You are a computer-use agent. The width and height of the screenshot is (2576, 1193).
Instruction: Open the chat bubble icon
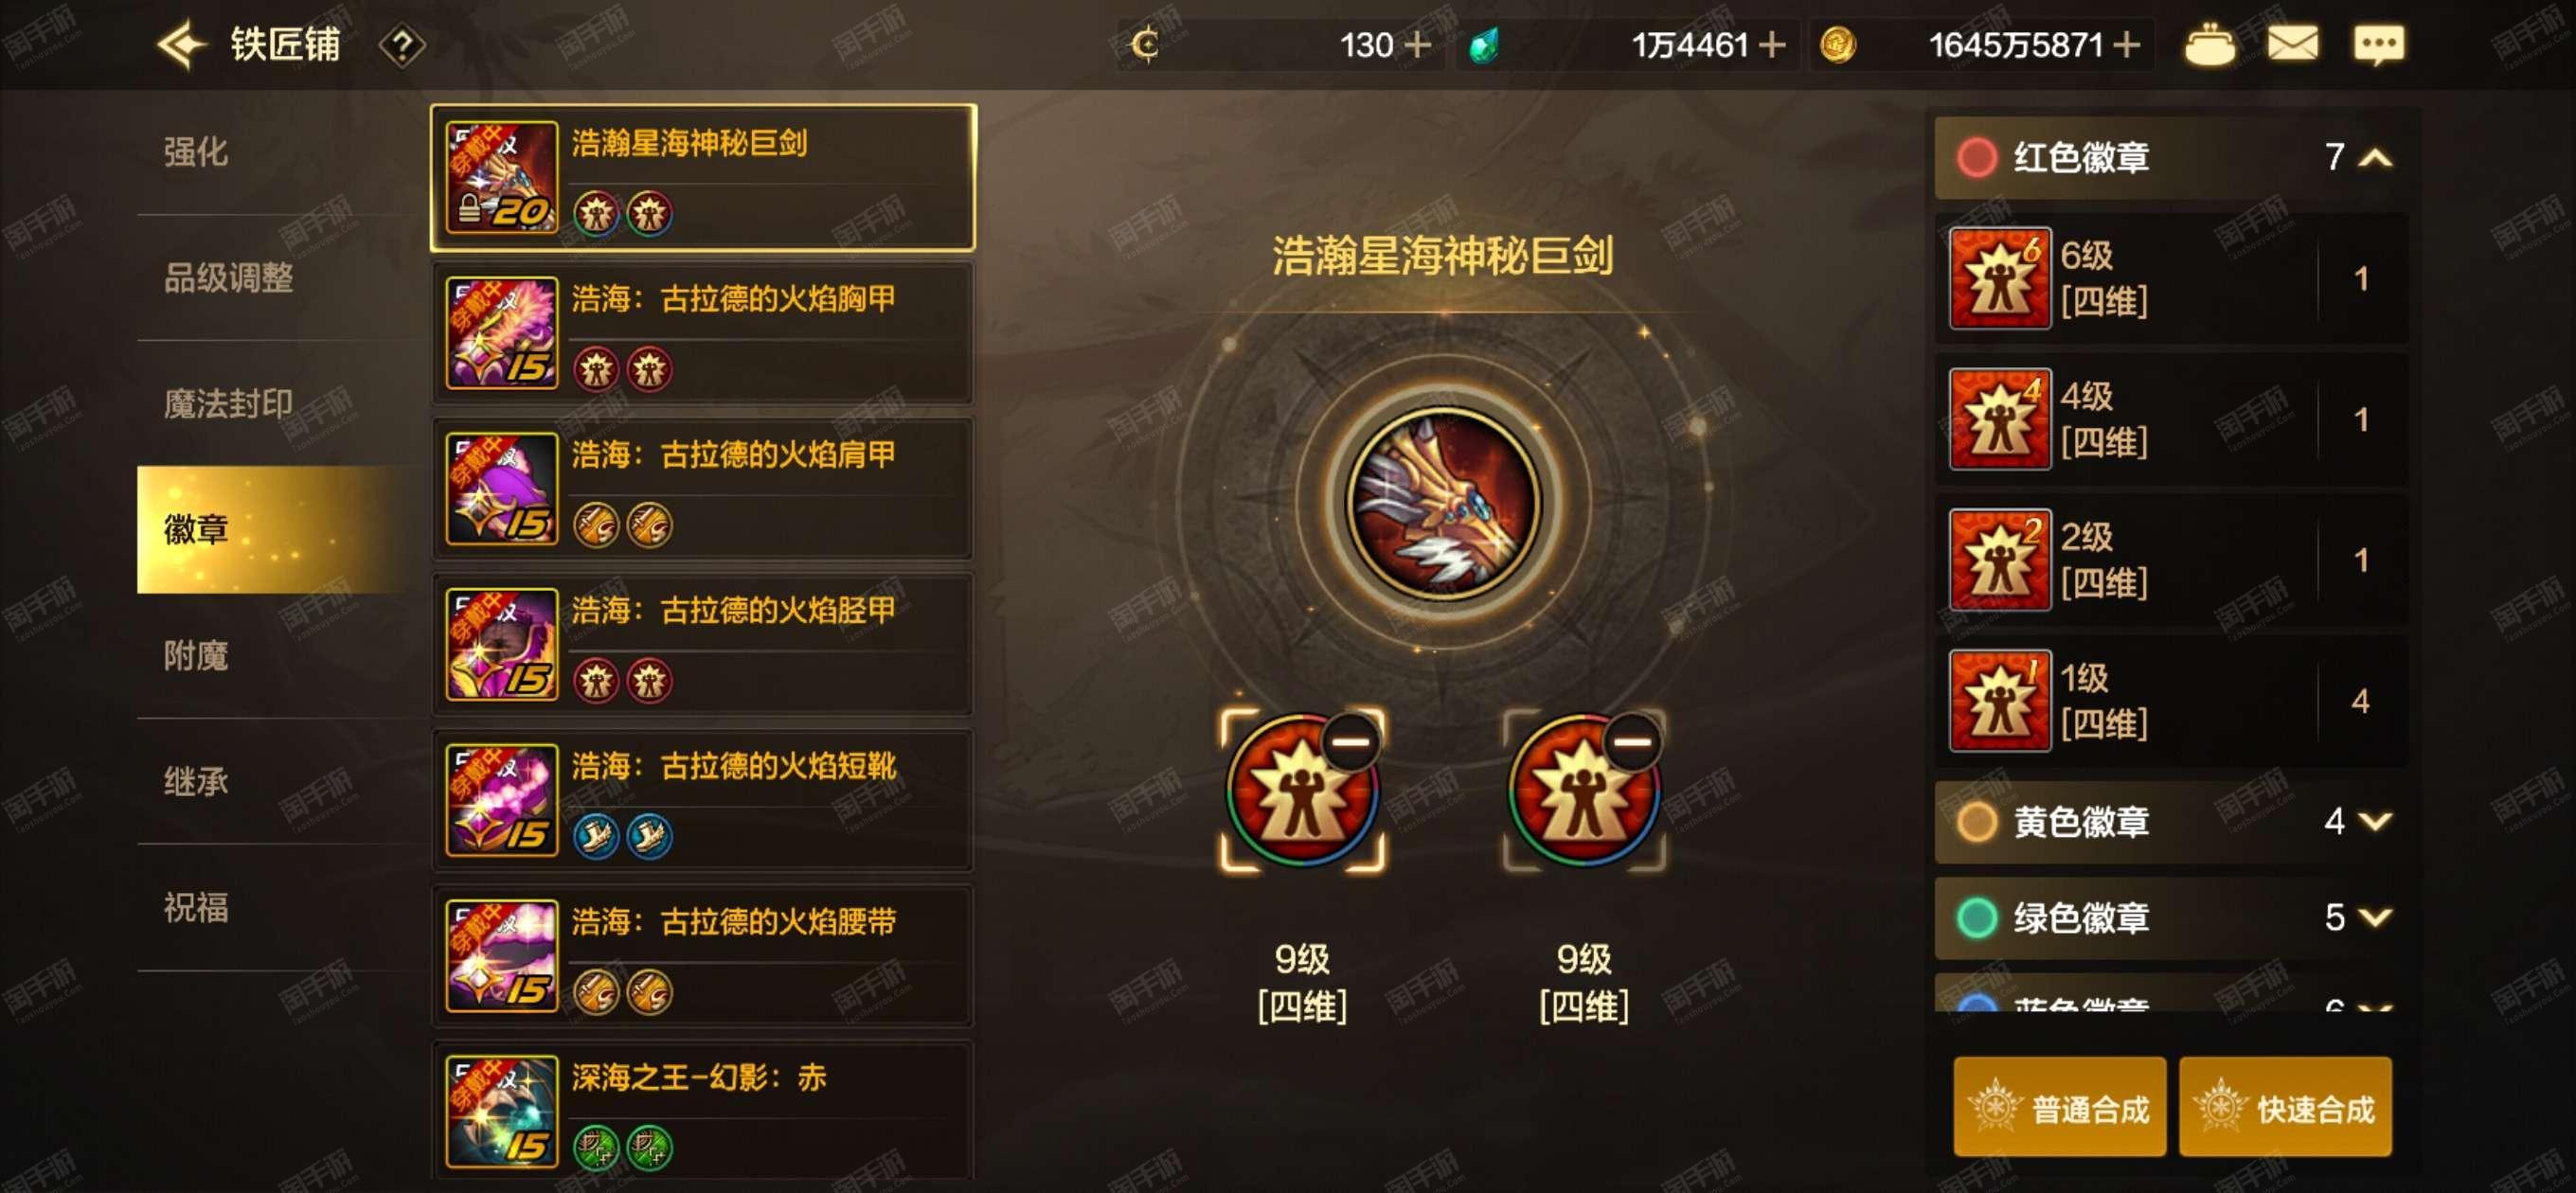(x=2379, y=45)
